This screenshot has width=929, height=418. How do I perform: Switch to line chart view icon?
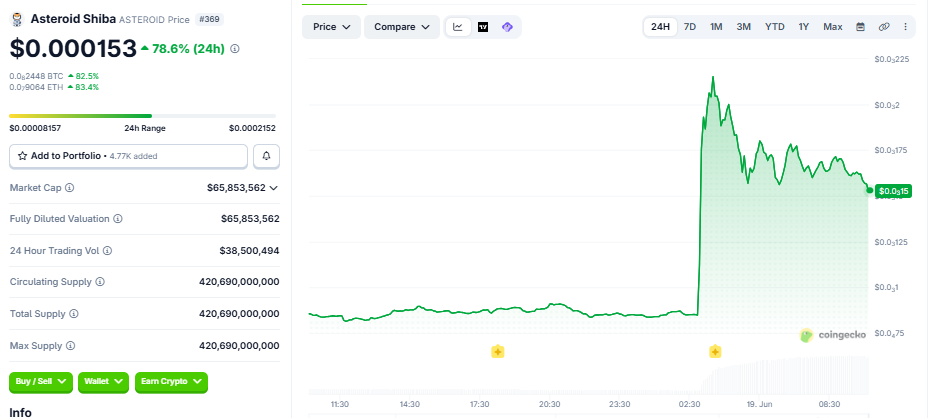(458, 27)
